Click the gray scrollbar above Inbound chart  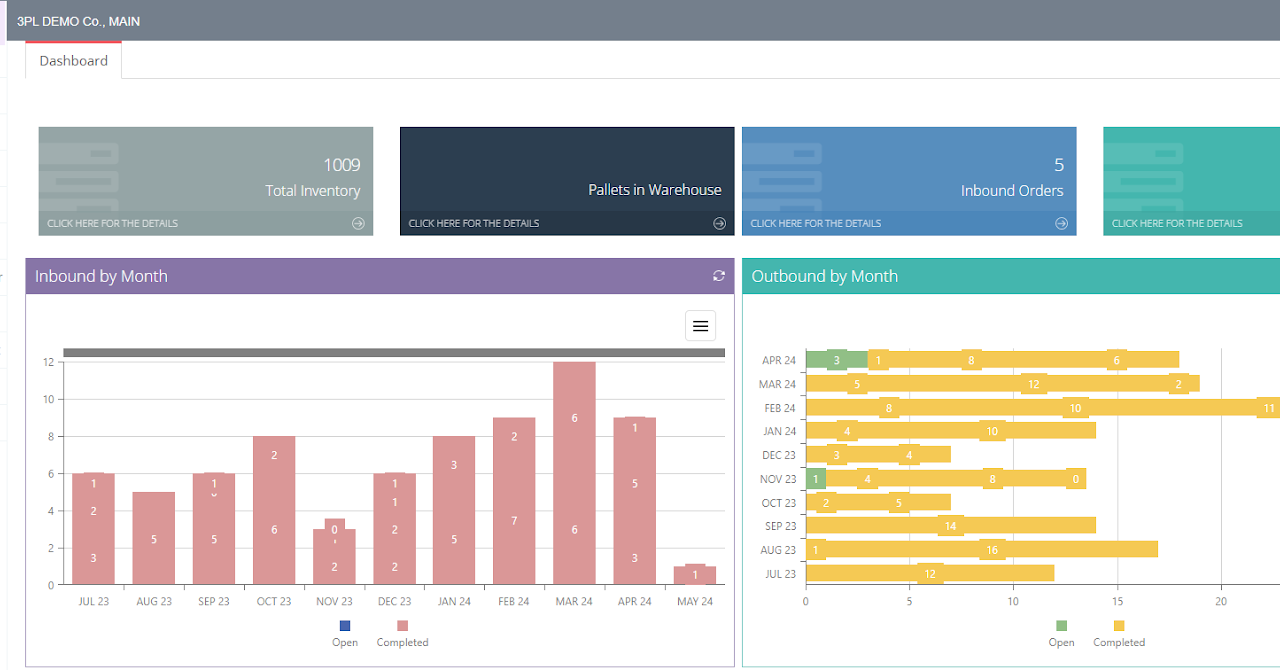[x=394, y=353]
